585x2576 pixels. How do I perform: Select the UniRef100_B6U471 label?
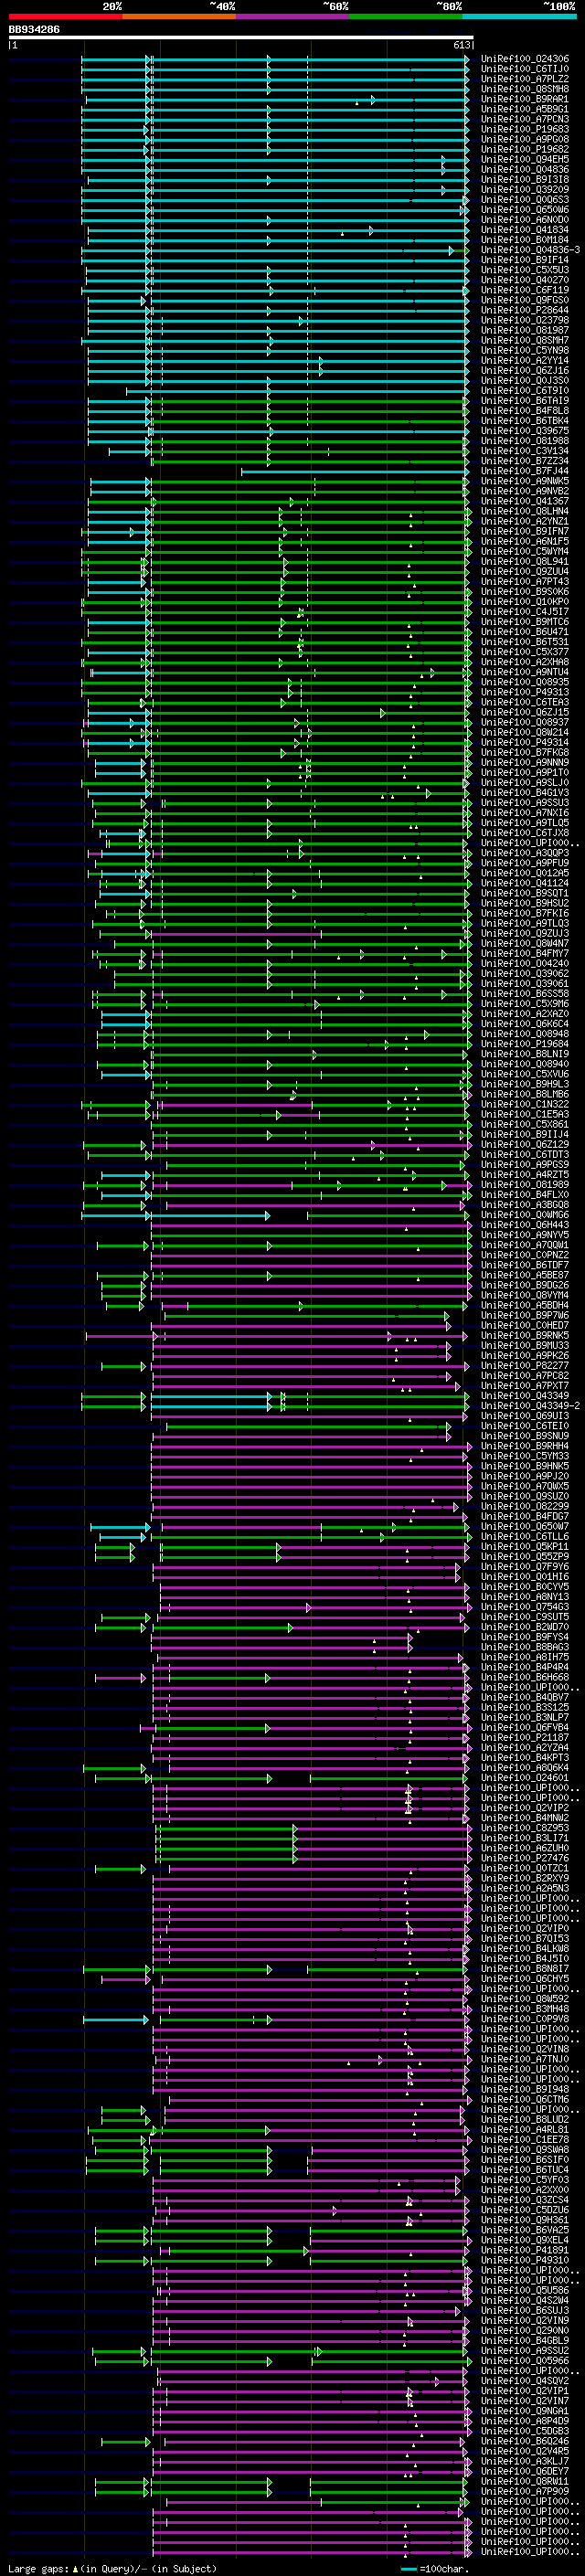coord(525,632)
